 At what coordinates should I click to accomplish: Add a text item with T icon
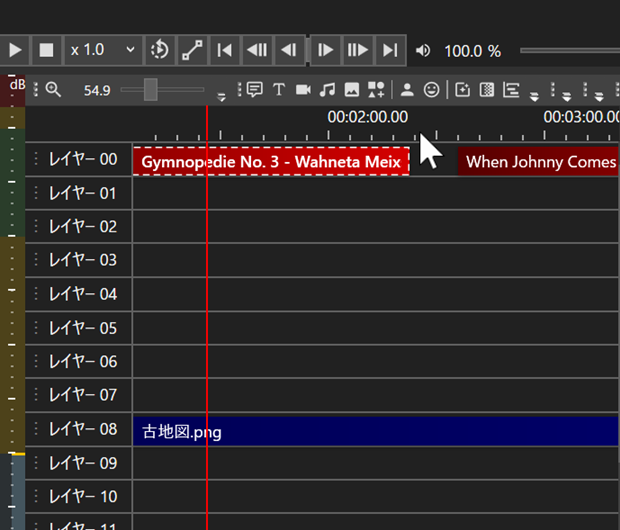279,90
